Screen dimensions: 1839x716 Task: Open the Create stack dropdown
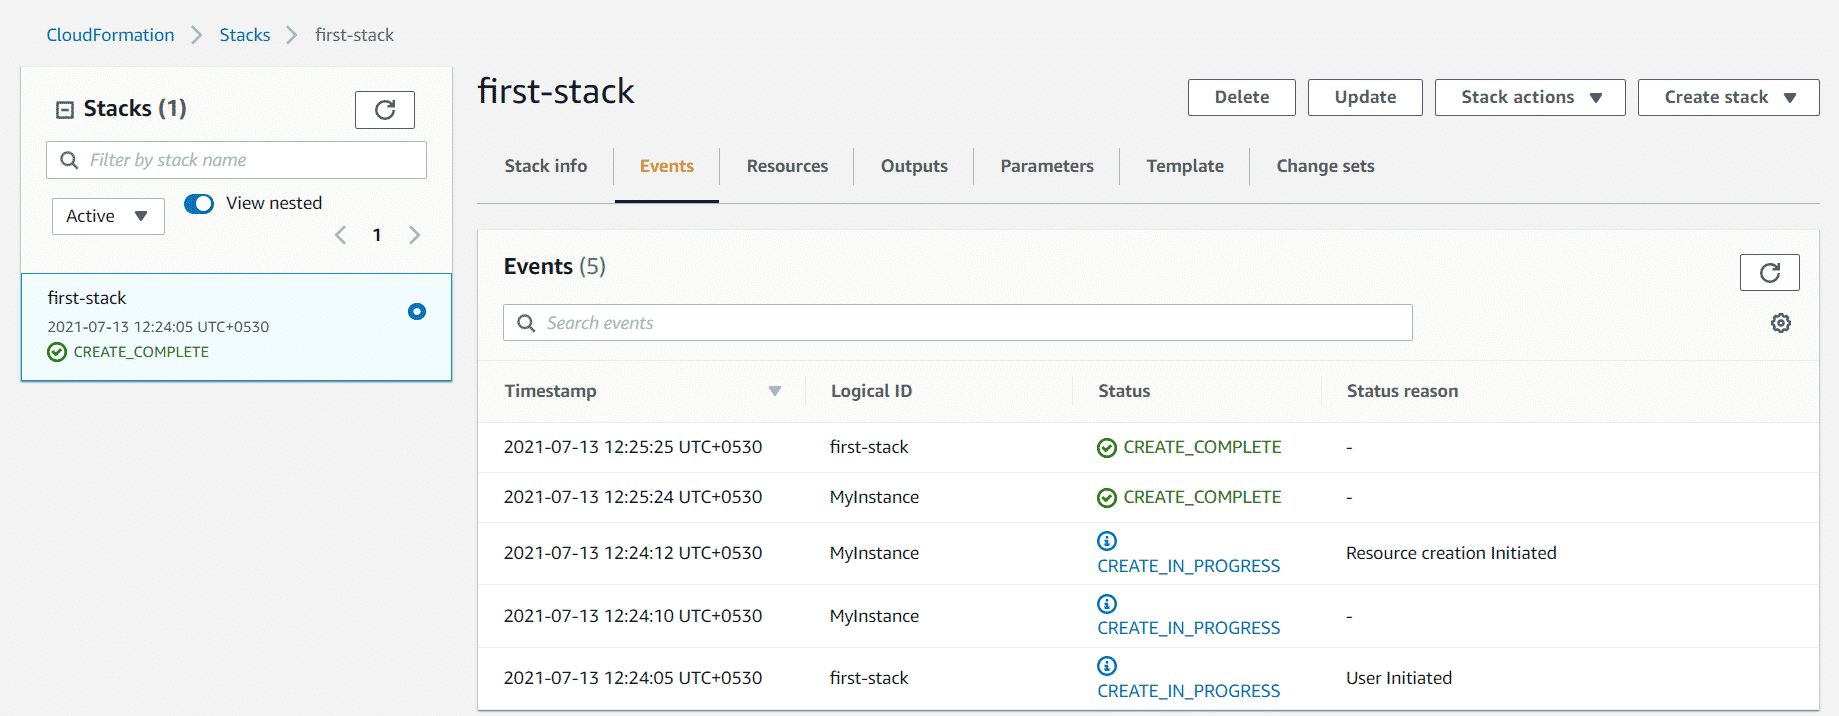pos(1728,97)
